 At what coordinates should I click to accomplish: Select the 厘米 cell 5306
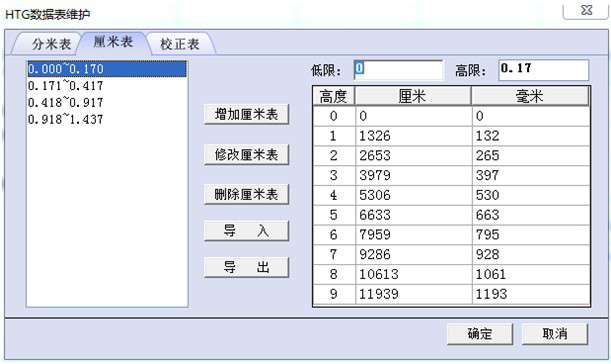[x=413, y=195]
